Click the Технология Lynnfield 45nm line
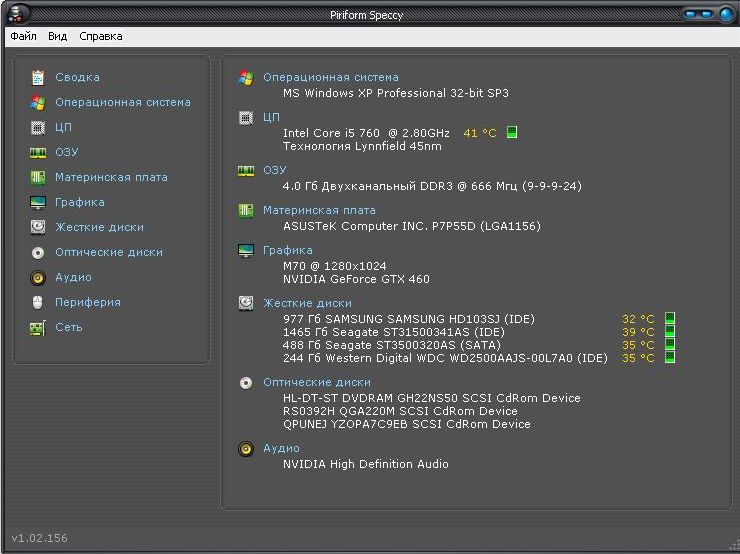740x554 pixels. (x=362, y=146)
